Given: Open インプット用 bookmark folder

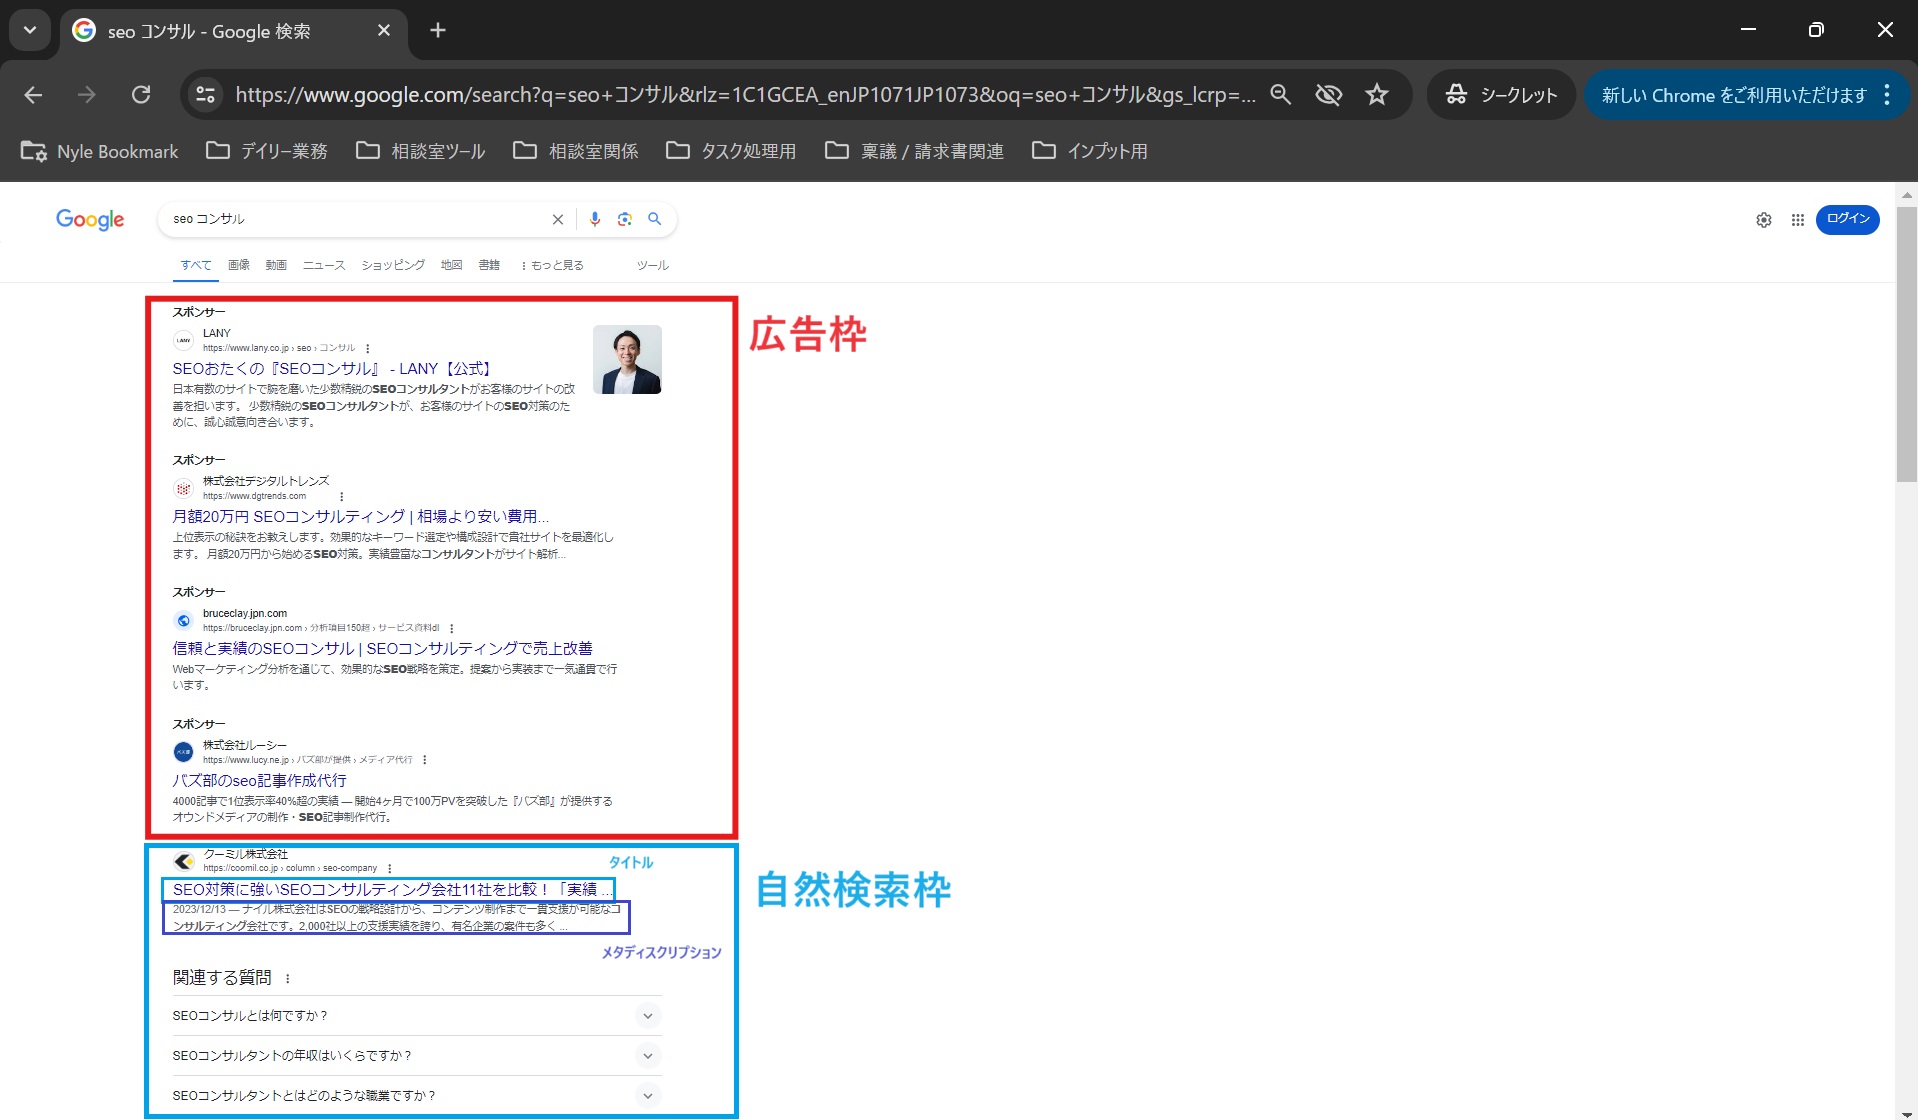Looking at the screenshot, I should click(x=1090, y=151).
